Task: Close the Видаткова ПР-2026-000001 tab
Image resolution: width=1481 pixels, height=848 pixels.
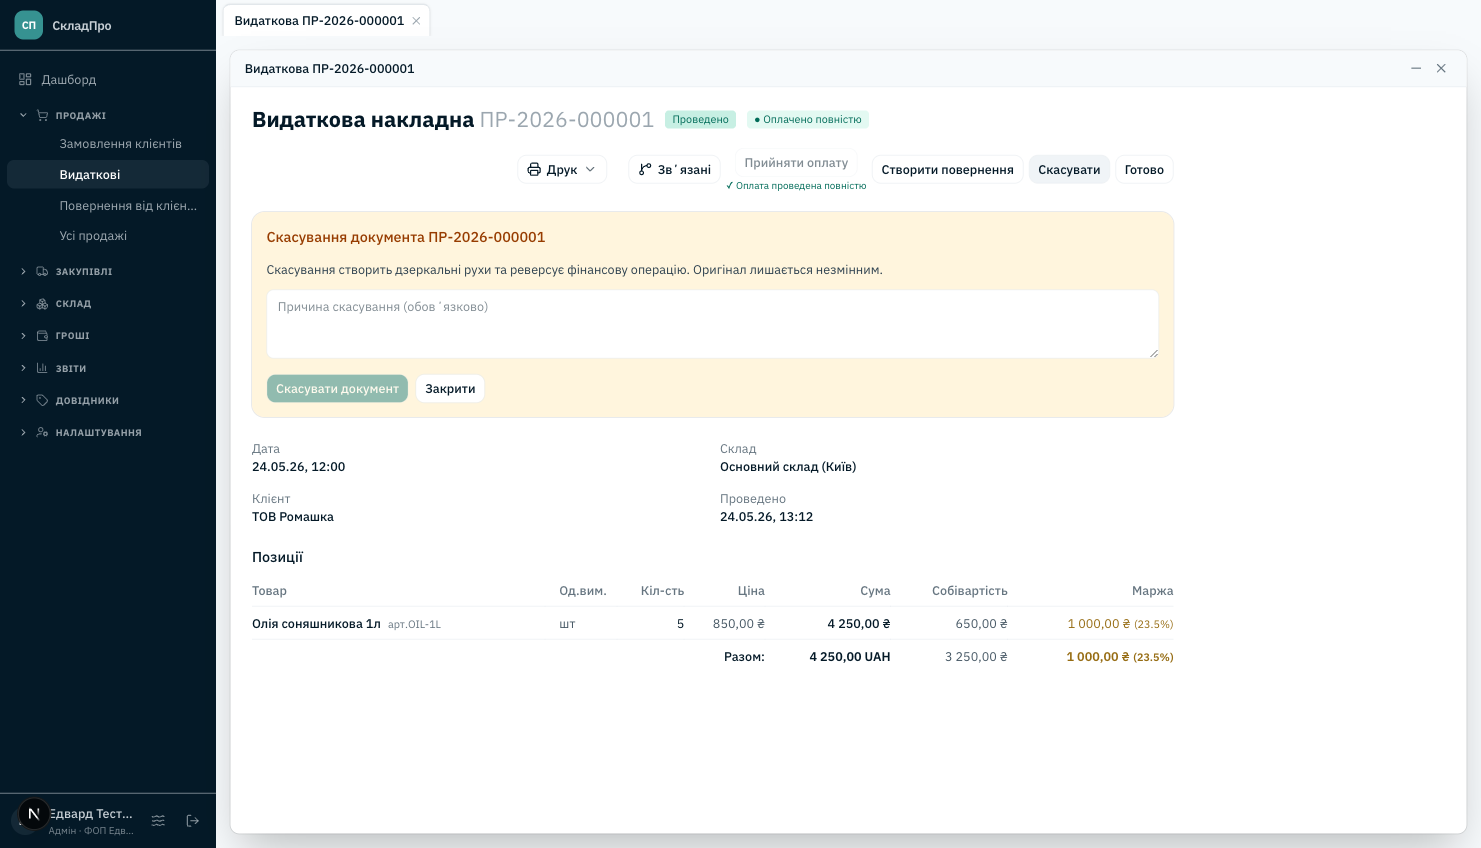Action: pos(416,21)
